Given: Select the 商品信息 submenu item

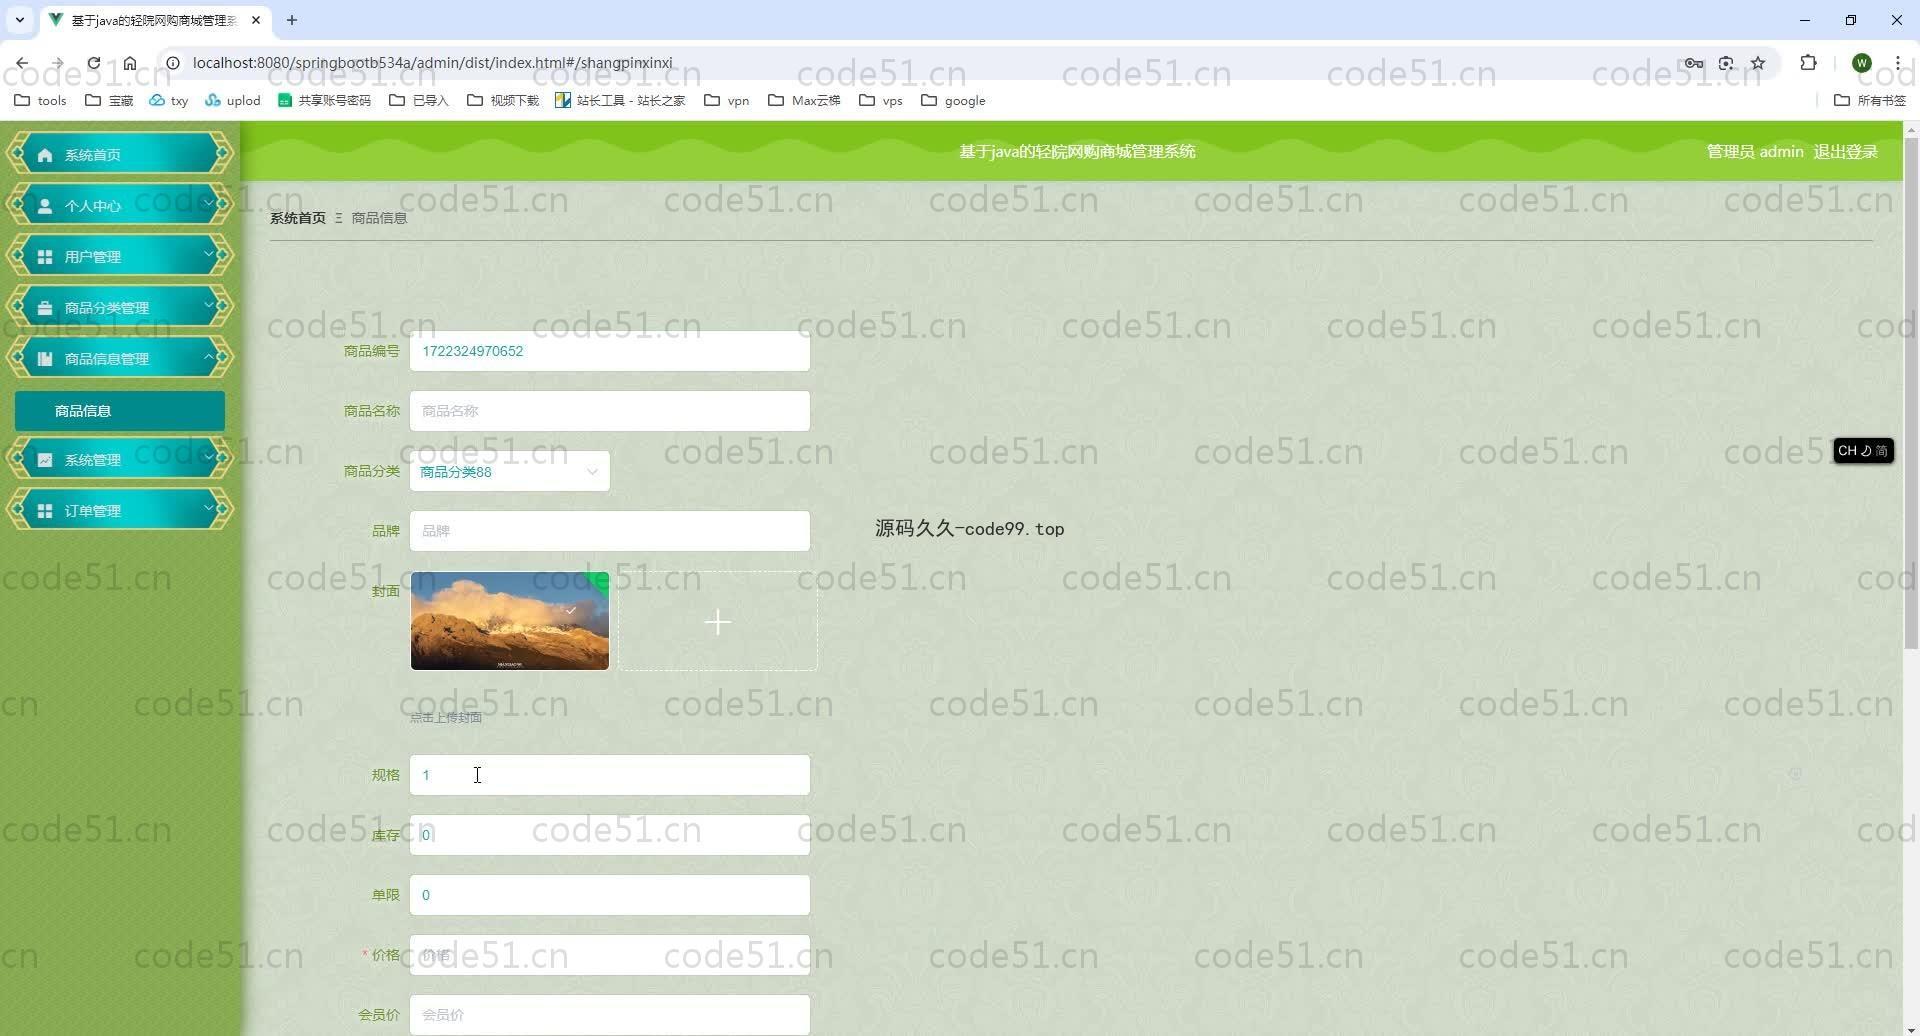Looking at the screenshot, I should click(119, 411).
